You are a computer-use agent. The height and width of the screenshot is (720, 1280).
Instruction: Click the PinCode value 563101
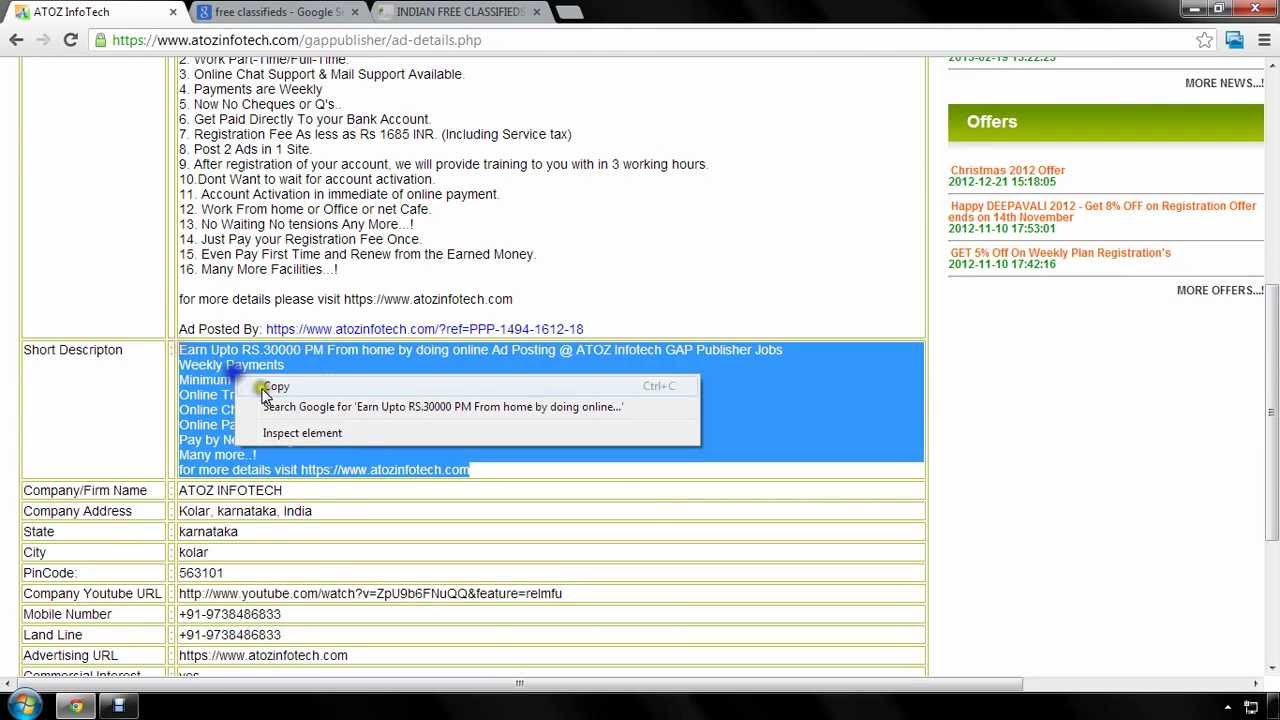click(x=201, y=573)
